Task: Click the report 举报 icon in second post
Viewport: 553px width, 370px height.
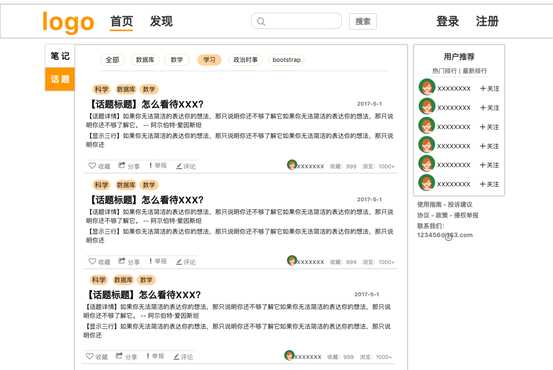Action: [151, 261]
